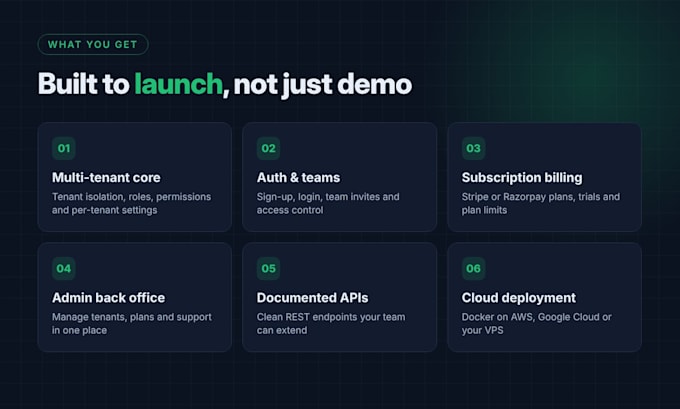Select the Cloud deployment card title

(x=519, y=298)
